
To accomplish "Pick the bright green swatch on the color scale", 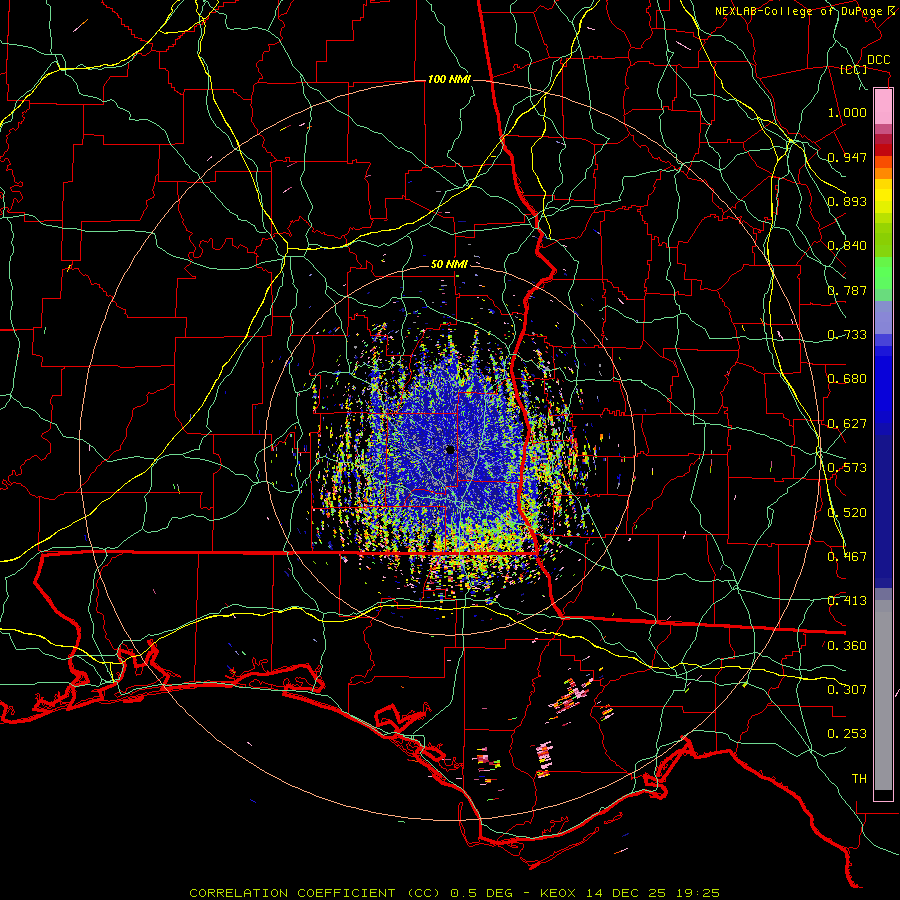I will coord(883,273).
